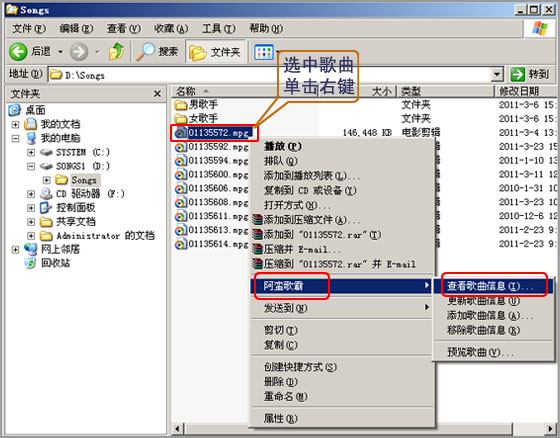
Task: Open the 收藏(A) menu
Action: pos(171,28)
